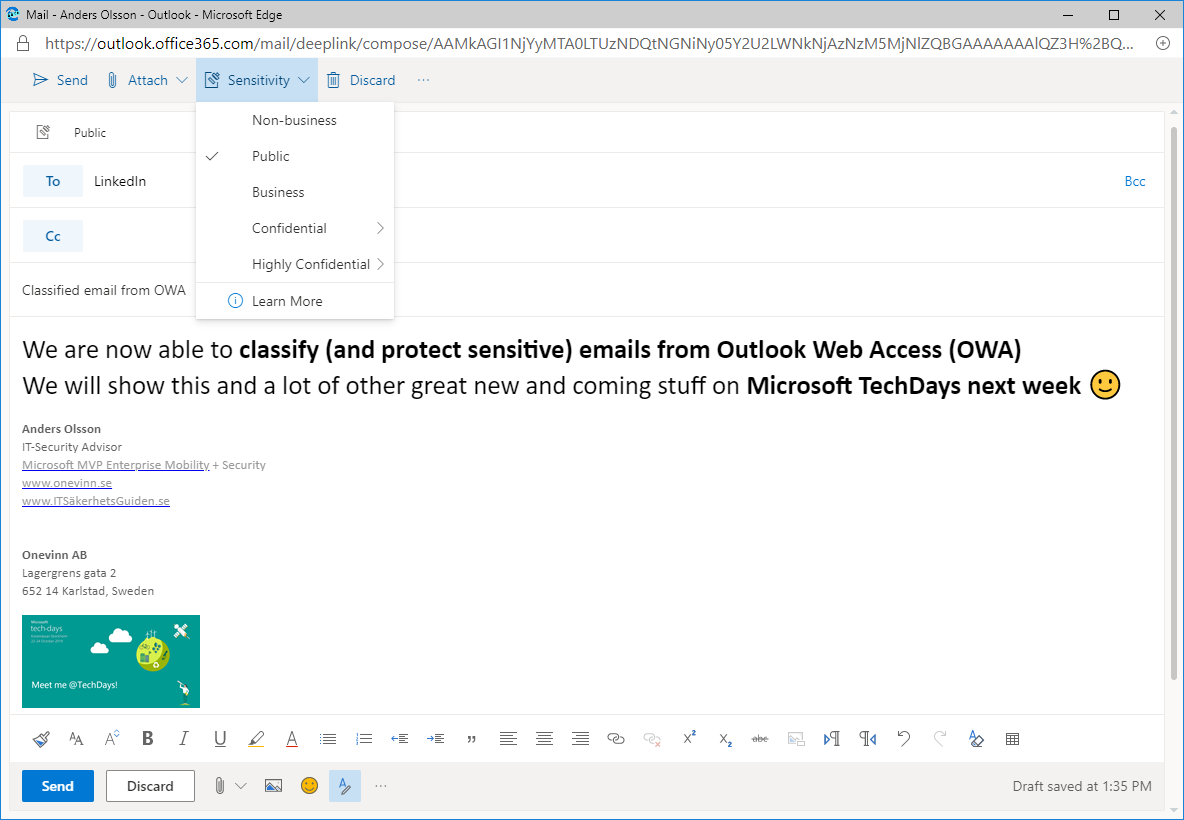The image size is (1184, 820).
Task: Open more options in bottom bar
Action: click(x=381, y=786)
